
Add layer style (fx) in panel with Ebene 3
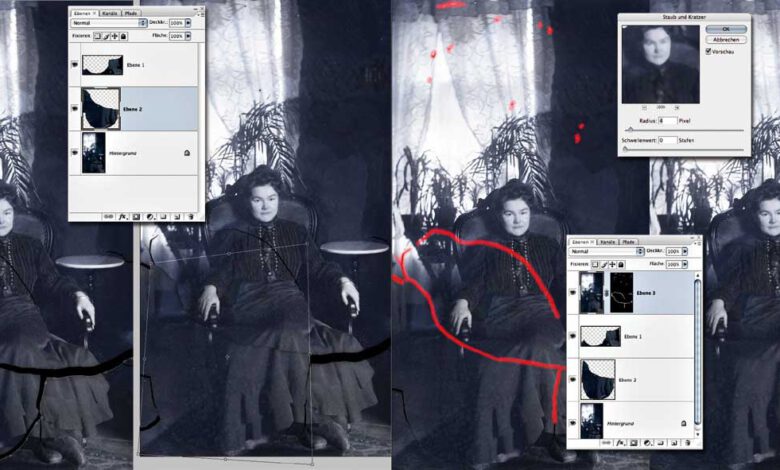[620, 443]
